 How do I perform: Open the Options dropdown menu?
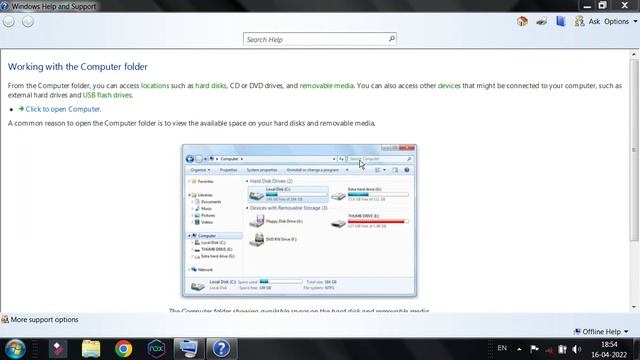tap(620, 22)
